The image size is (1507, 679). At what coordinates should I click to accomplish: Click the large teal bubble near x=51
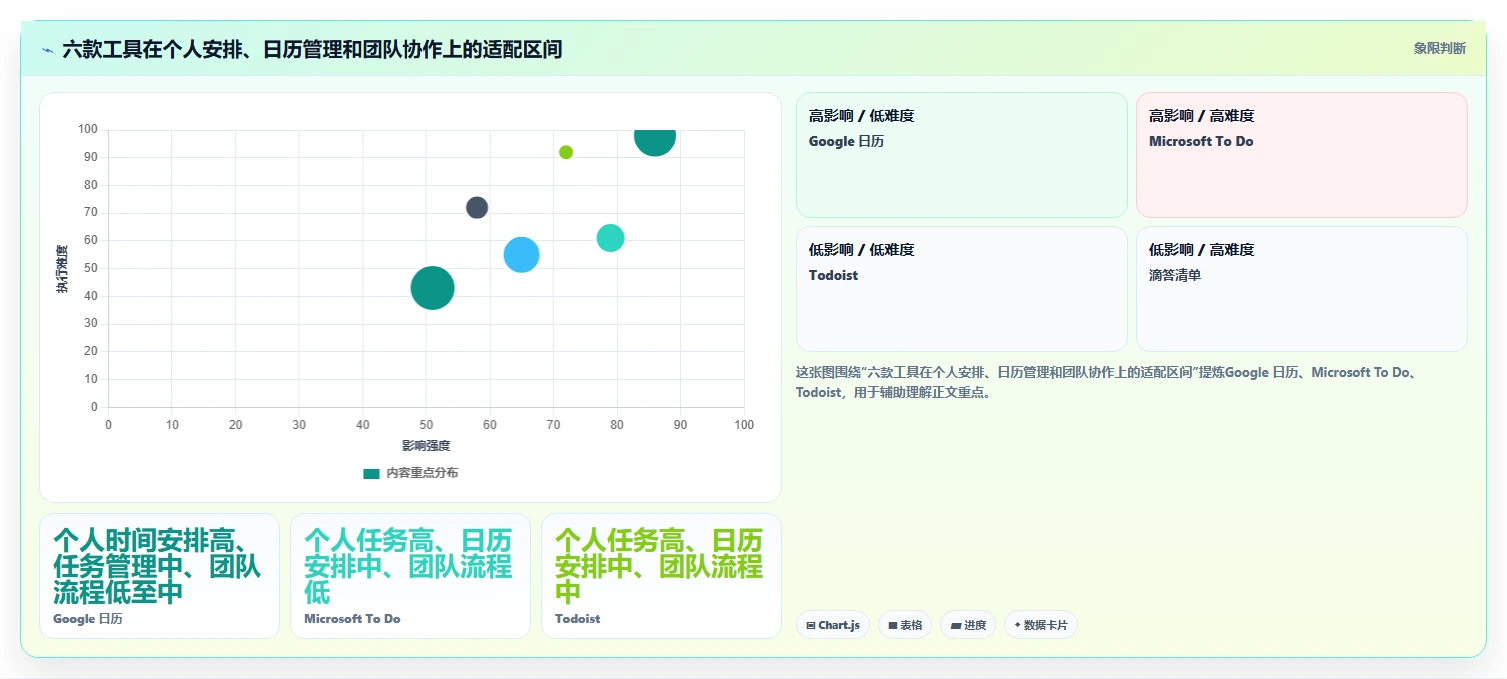[x=432, y=288]
